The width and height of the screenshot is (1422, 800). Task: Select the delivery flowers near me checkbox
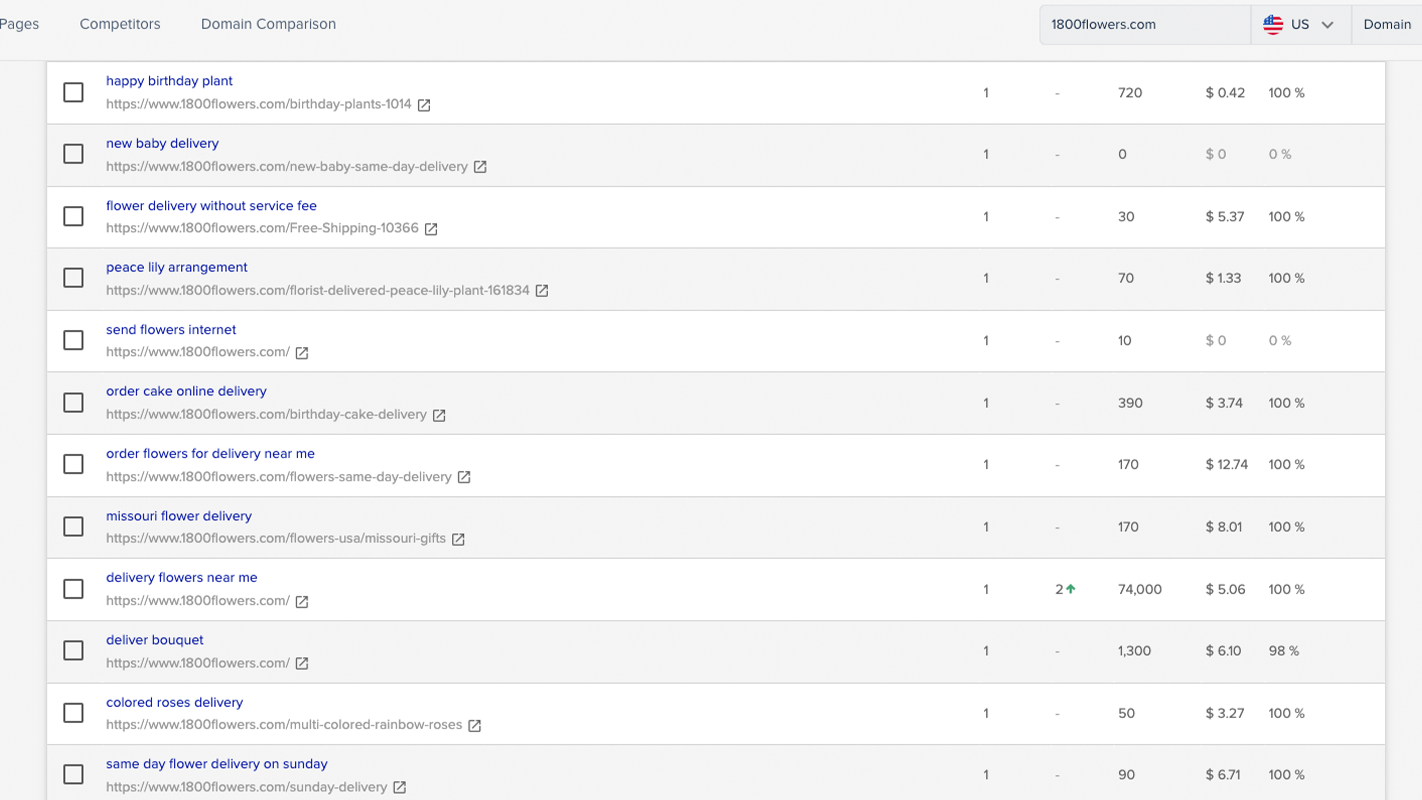73,589
